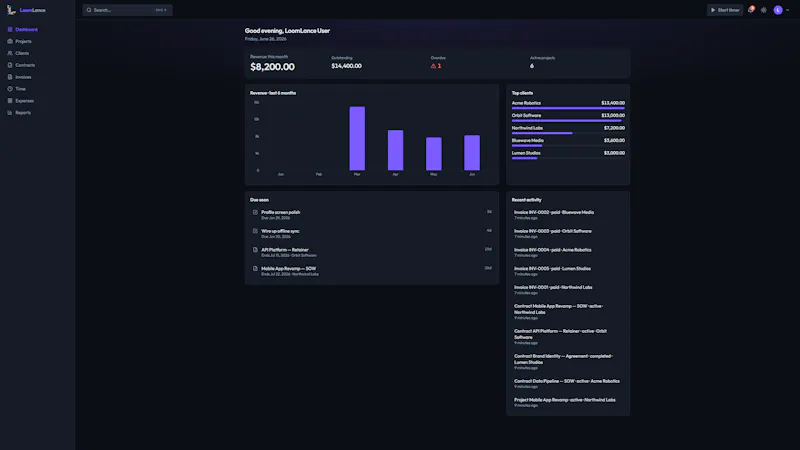Screen dimensions: 800x450
Task: Open activity Invoice INV-0001 paid Northwind Labs
Action: pyautogui.click(x=568, y=290)
